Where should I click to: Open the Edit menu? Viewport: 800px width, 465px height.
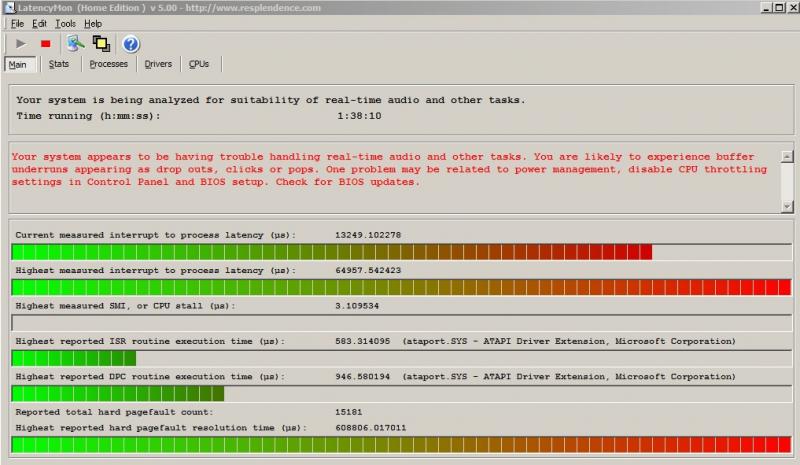point(39,23)
